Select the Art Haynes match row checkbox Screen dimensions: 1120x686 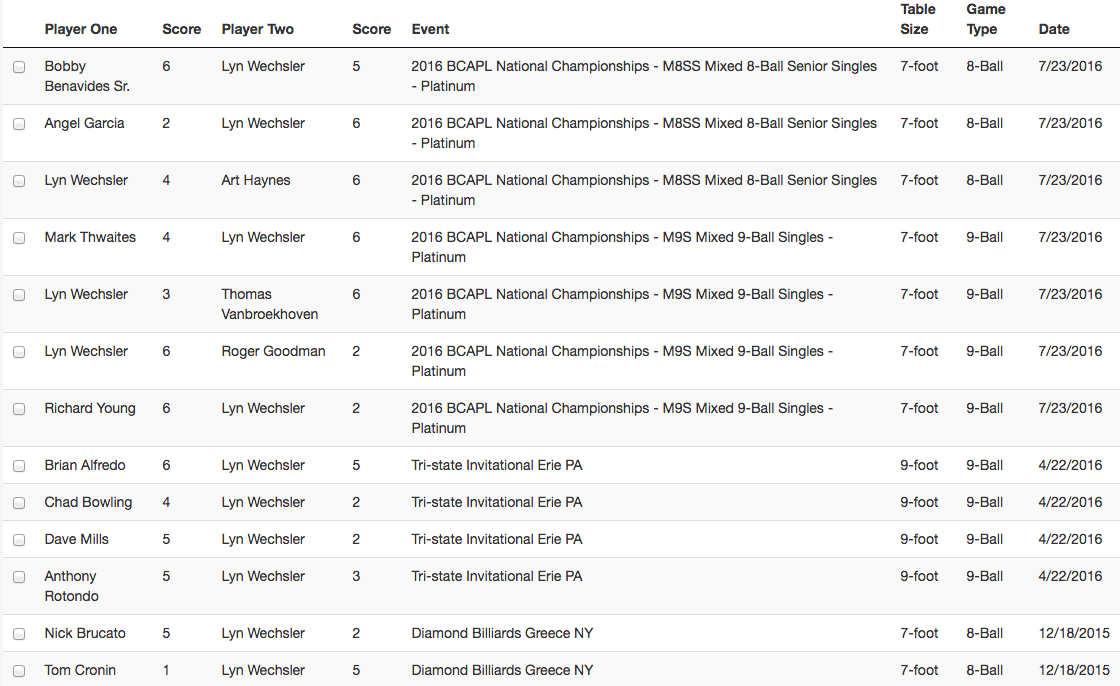(19, 182)
